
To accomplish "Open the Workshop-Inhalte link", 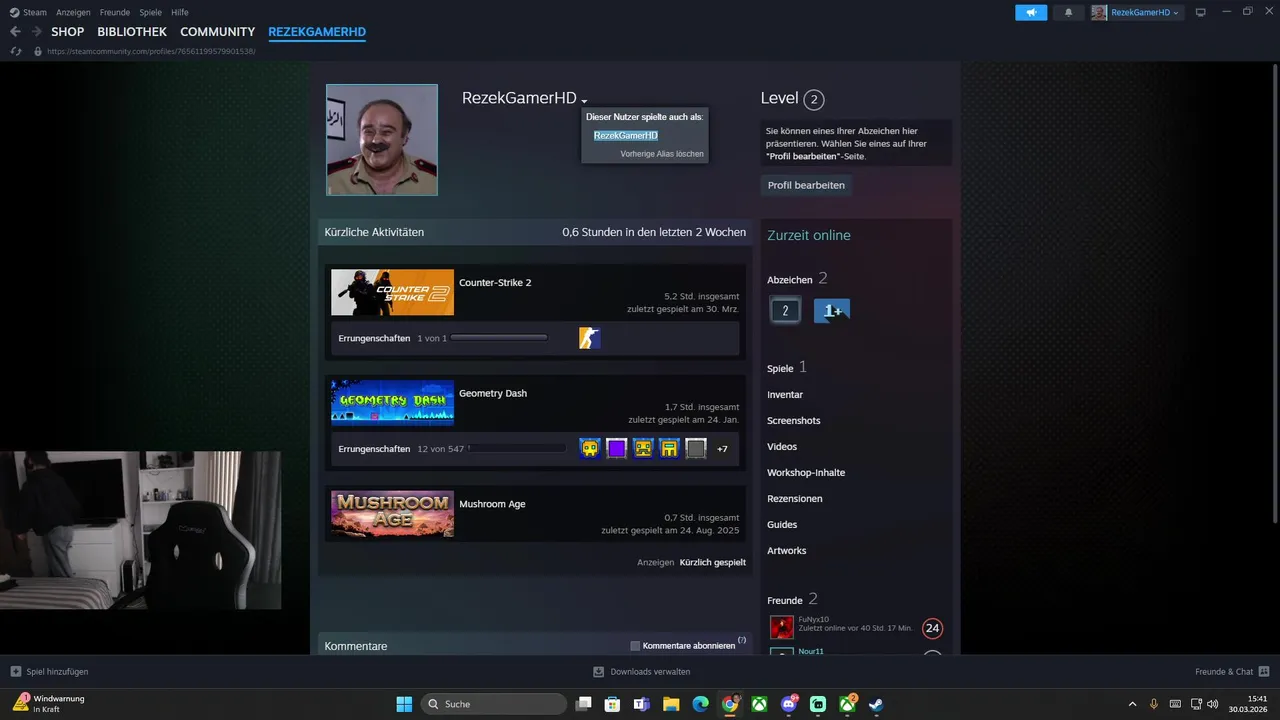I will tap(806, 473).
